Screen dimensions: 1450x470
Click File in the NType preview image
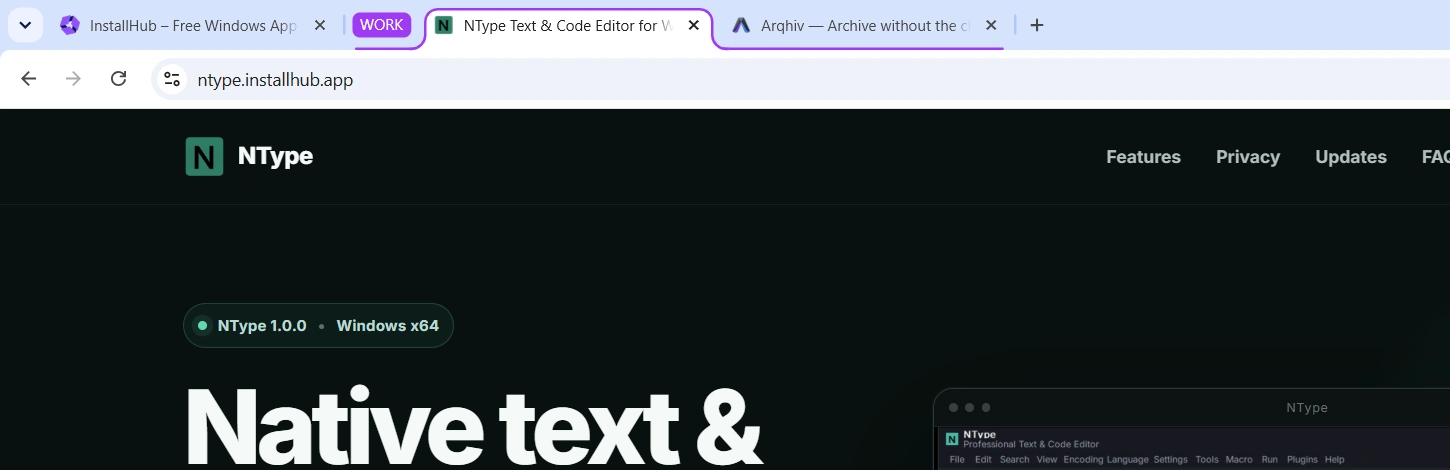(x=957, y=460)
